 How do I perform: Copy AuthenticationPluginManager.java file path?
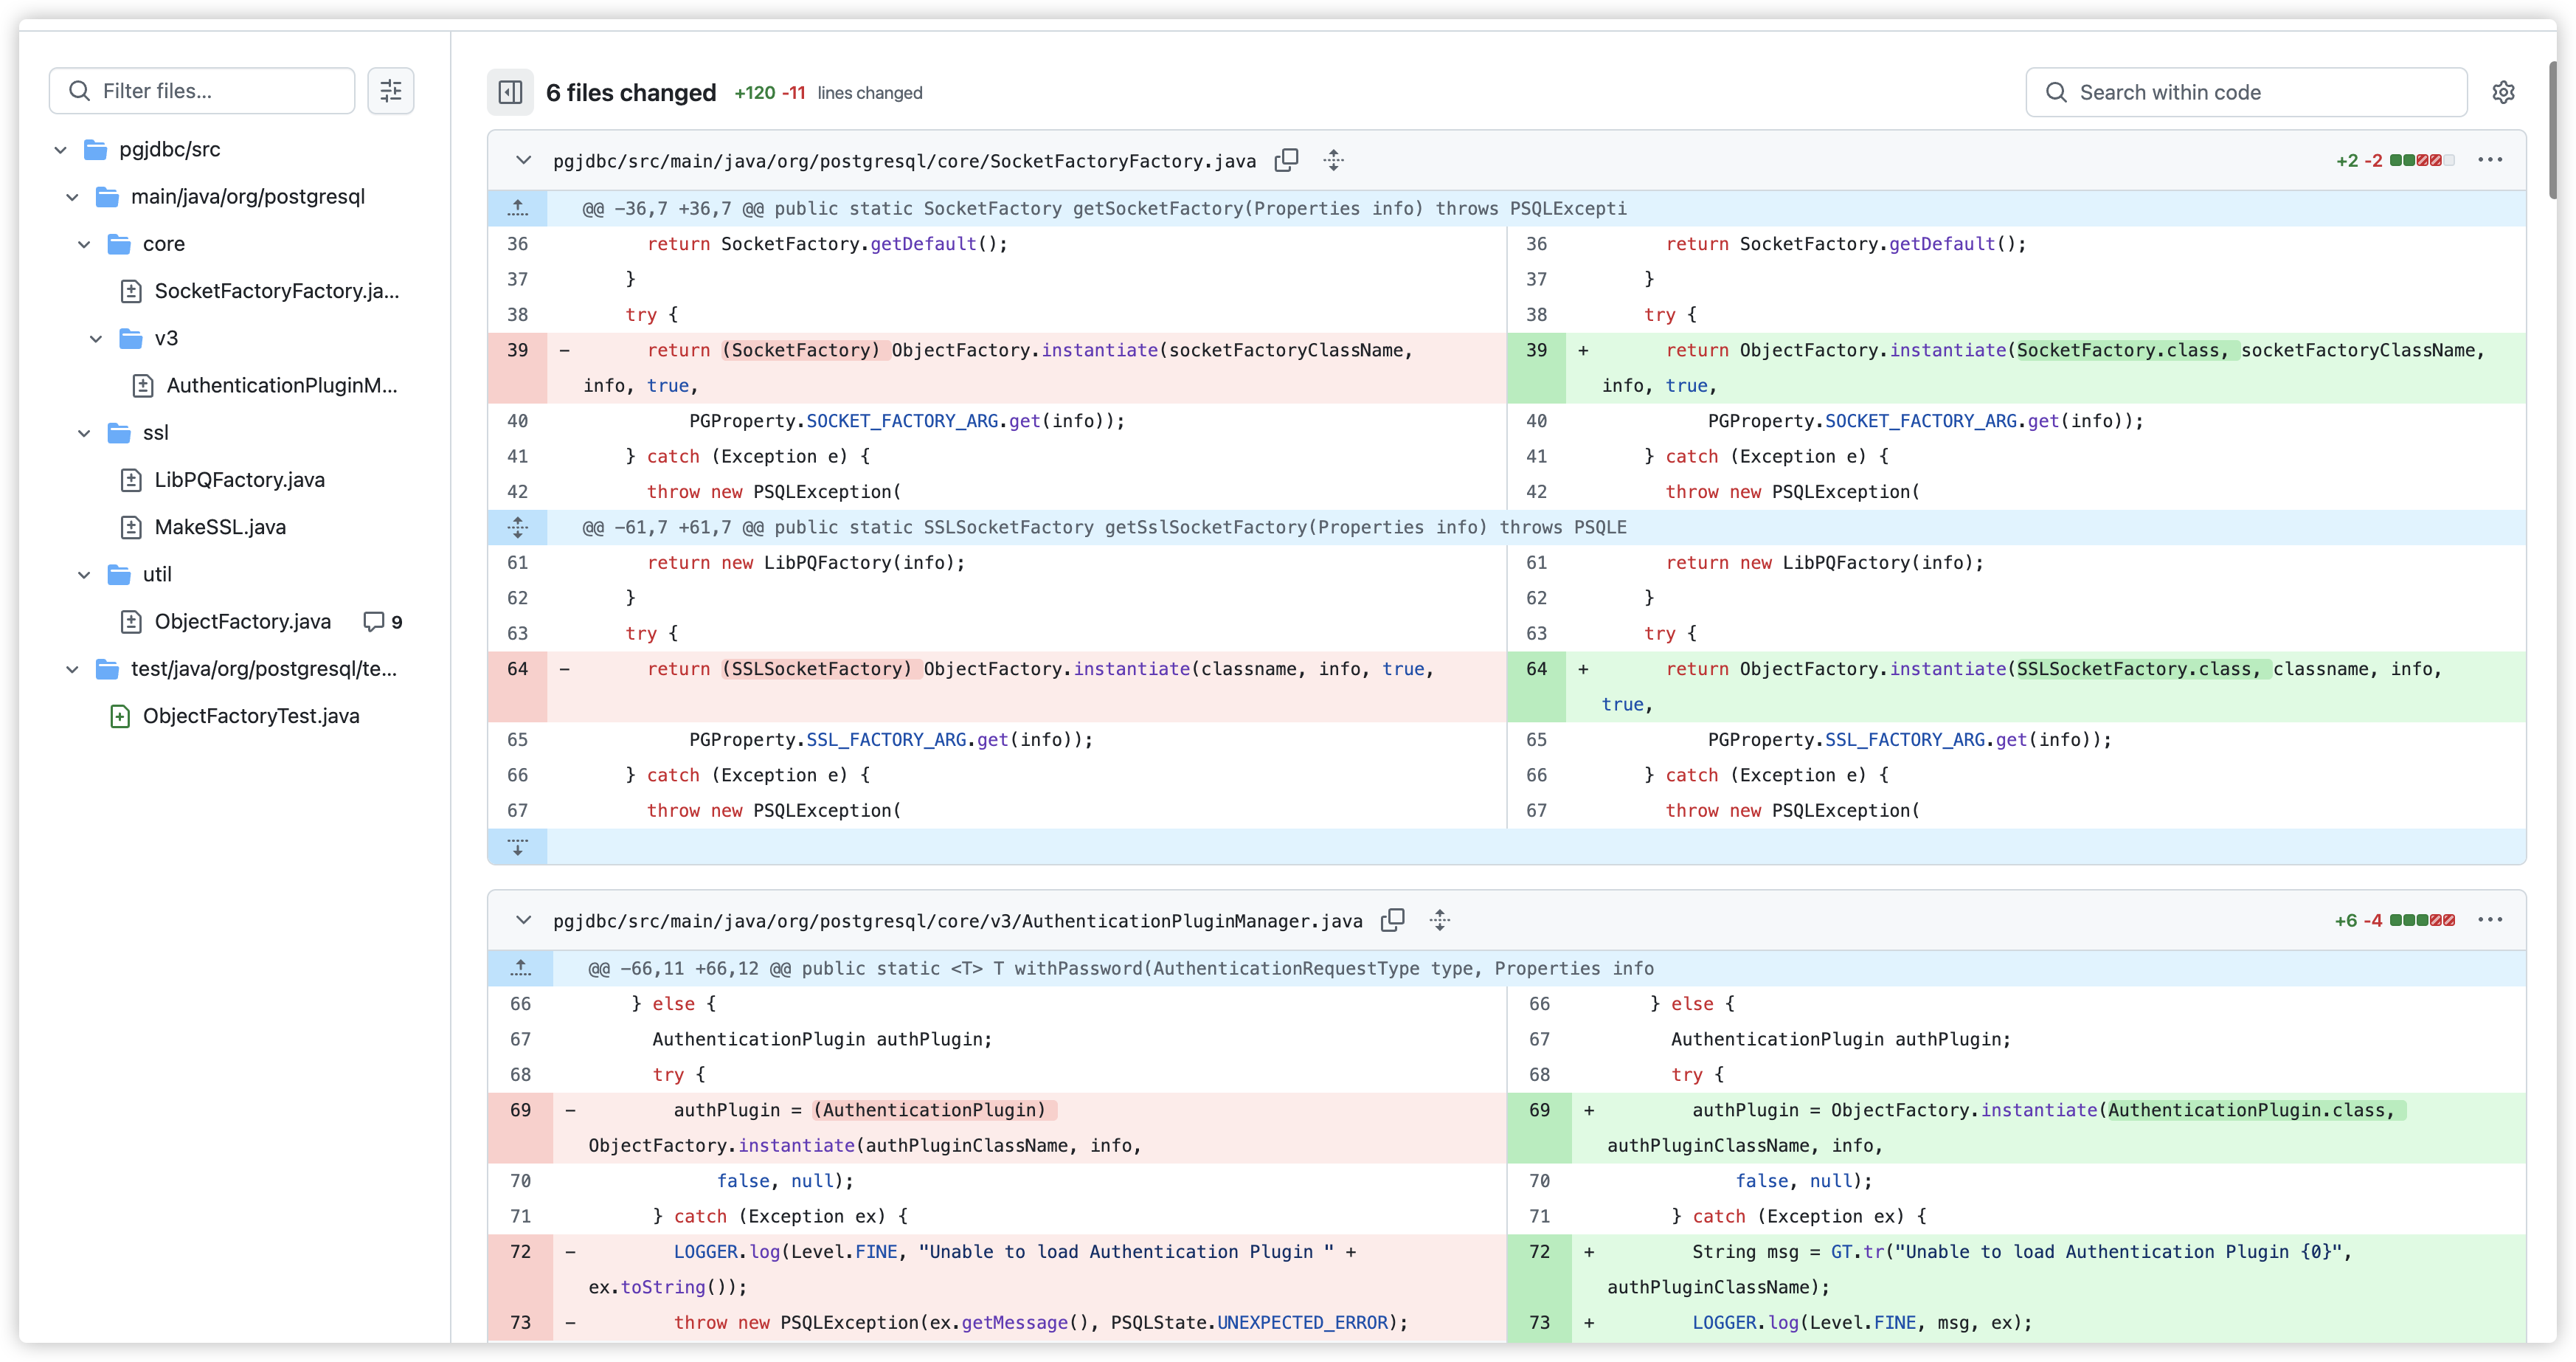pos(1393,920)
